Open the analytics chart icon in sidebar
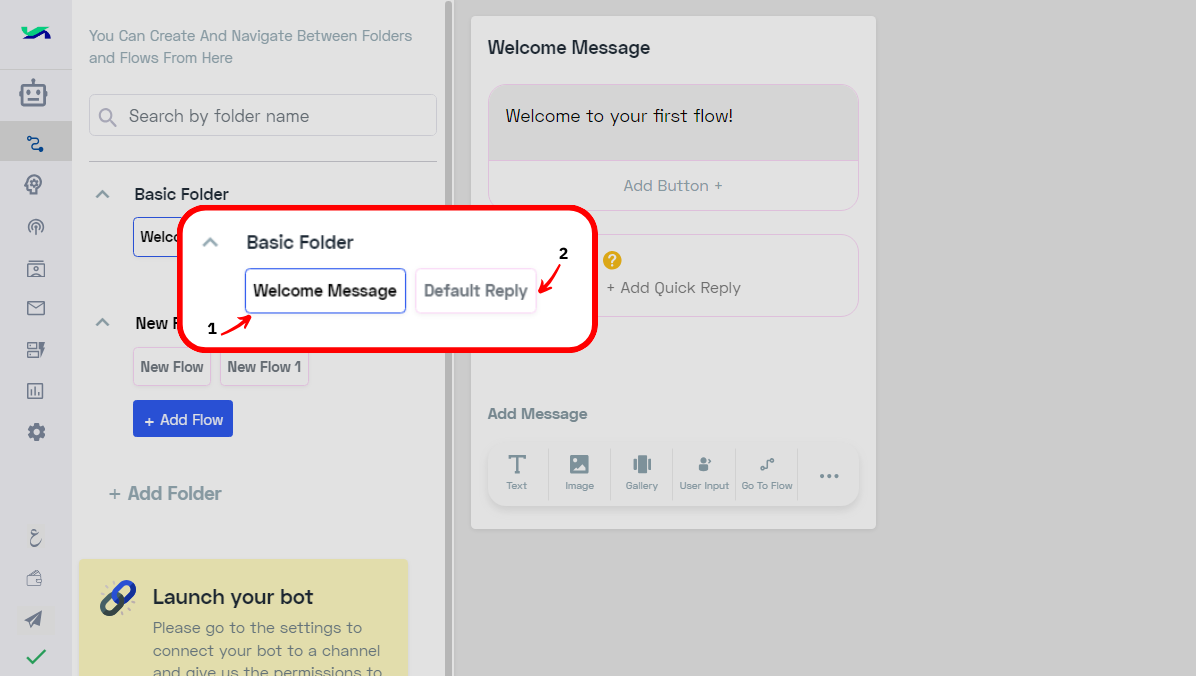 click(x=35, y=391)
